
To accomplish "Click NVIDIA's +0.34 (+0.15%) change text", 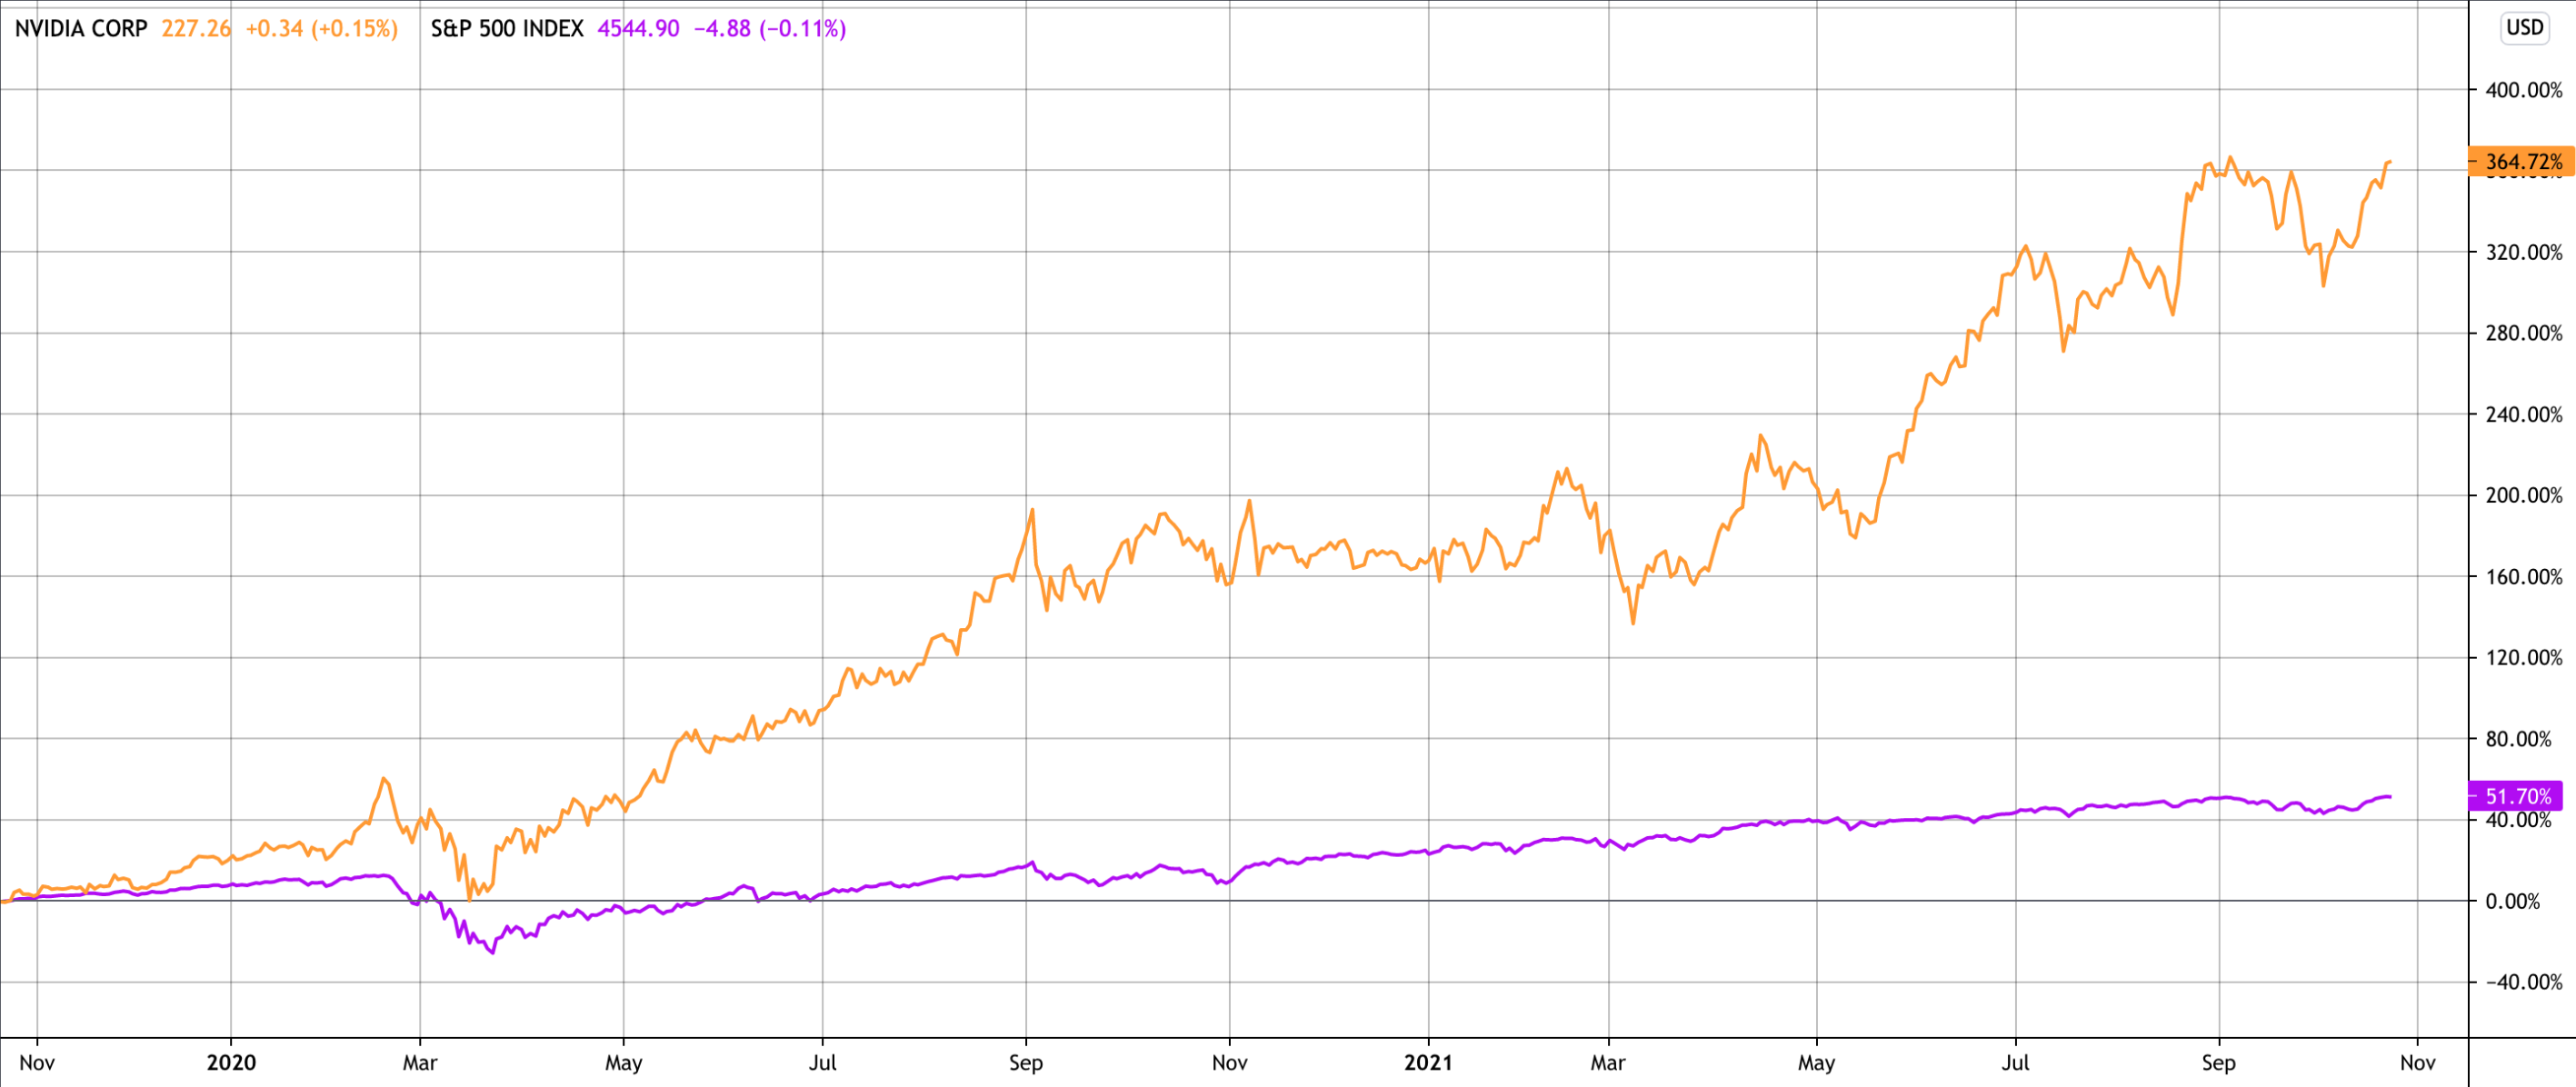I will click(x=321, y=29).
